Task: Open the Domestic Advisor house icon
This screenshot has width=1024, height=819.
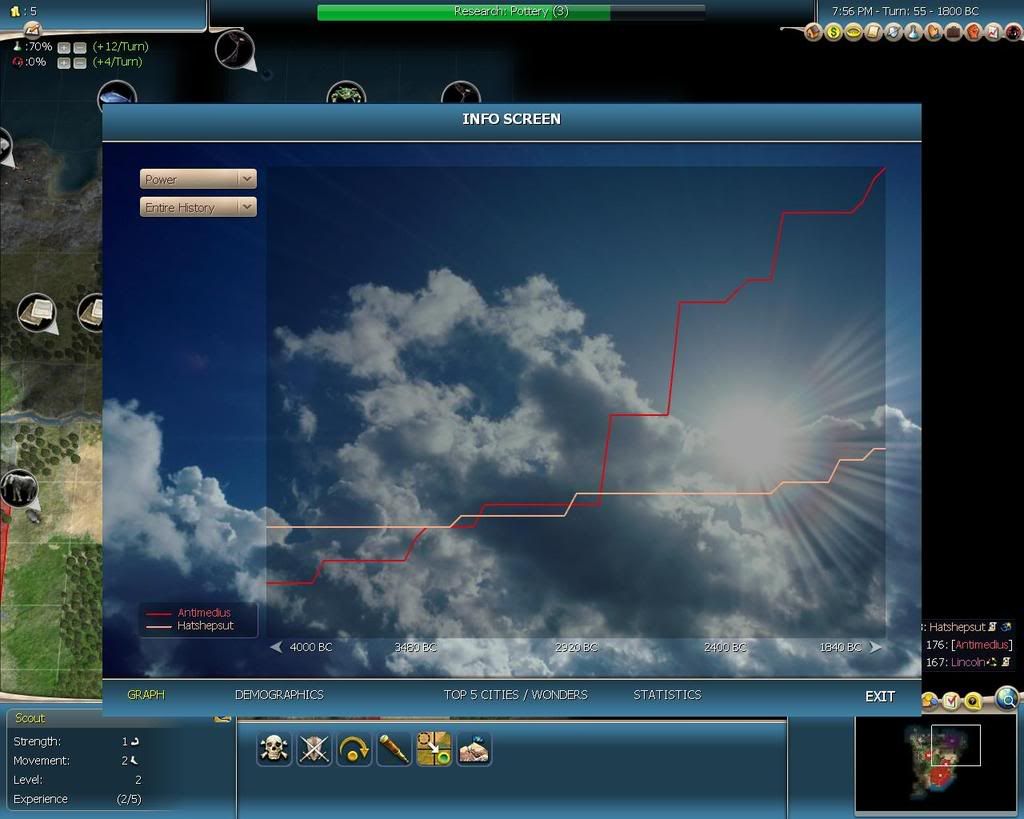Action: (x=814, y=32)
